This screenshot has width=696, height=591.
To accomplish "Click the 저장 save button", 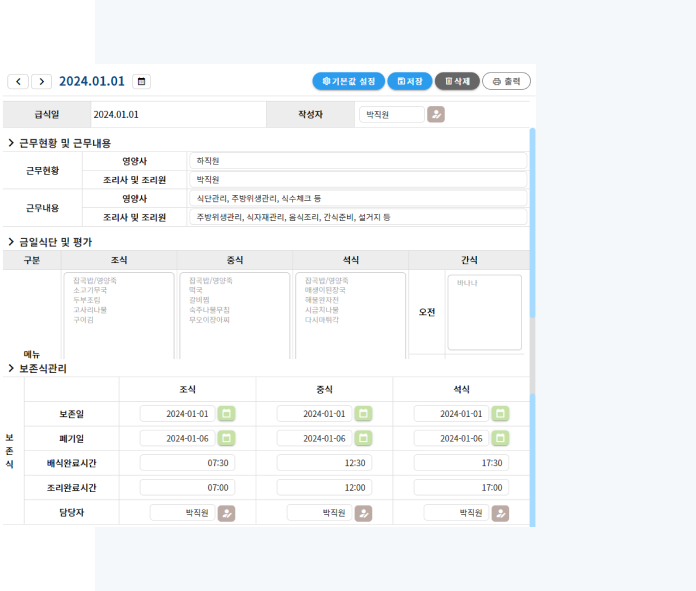I will click(x=410, y=81).
